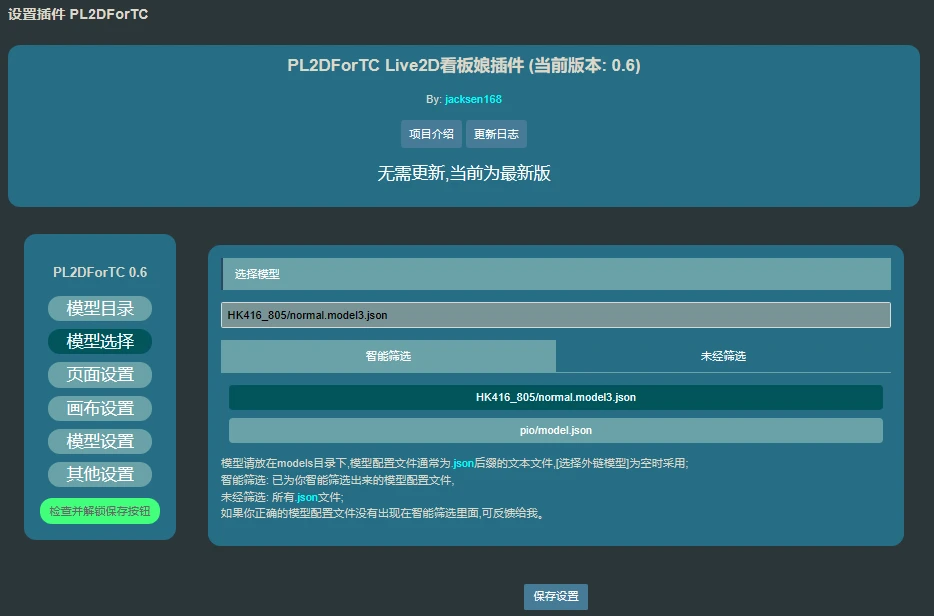Open 画布设置 in the sidebar
This screenshot has width=934, height=616.
coord(100,408)
